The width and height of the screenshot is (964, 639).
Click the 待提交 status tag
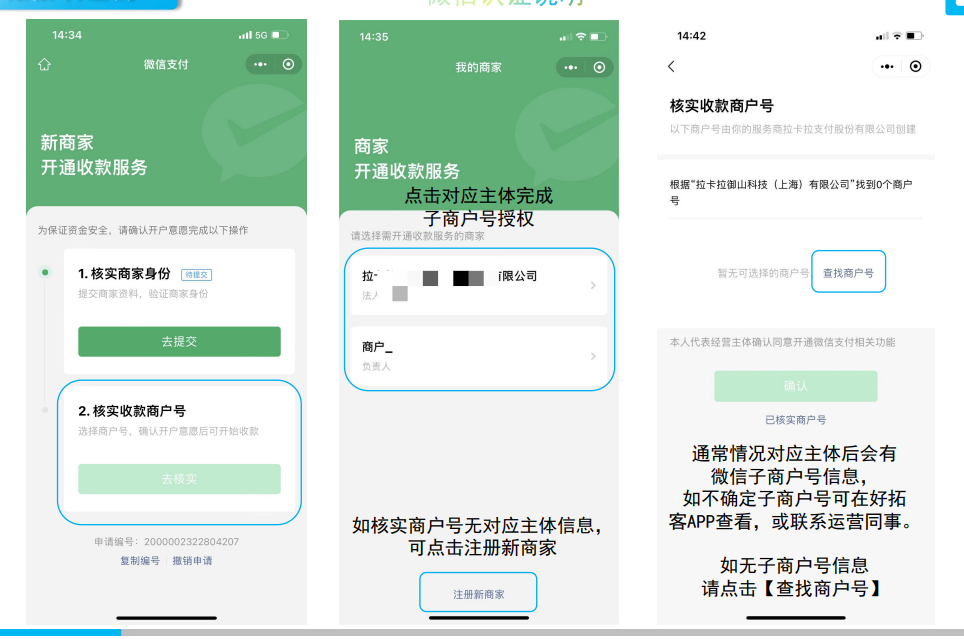(x=197, y=275)
